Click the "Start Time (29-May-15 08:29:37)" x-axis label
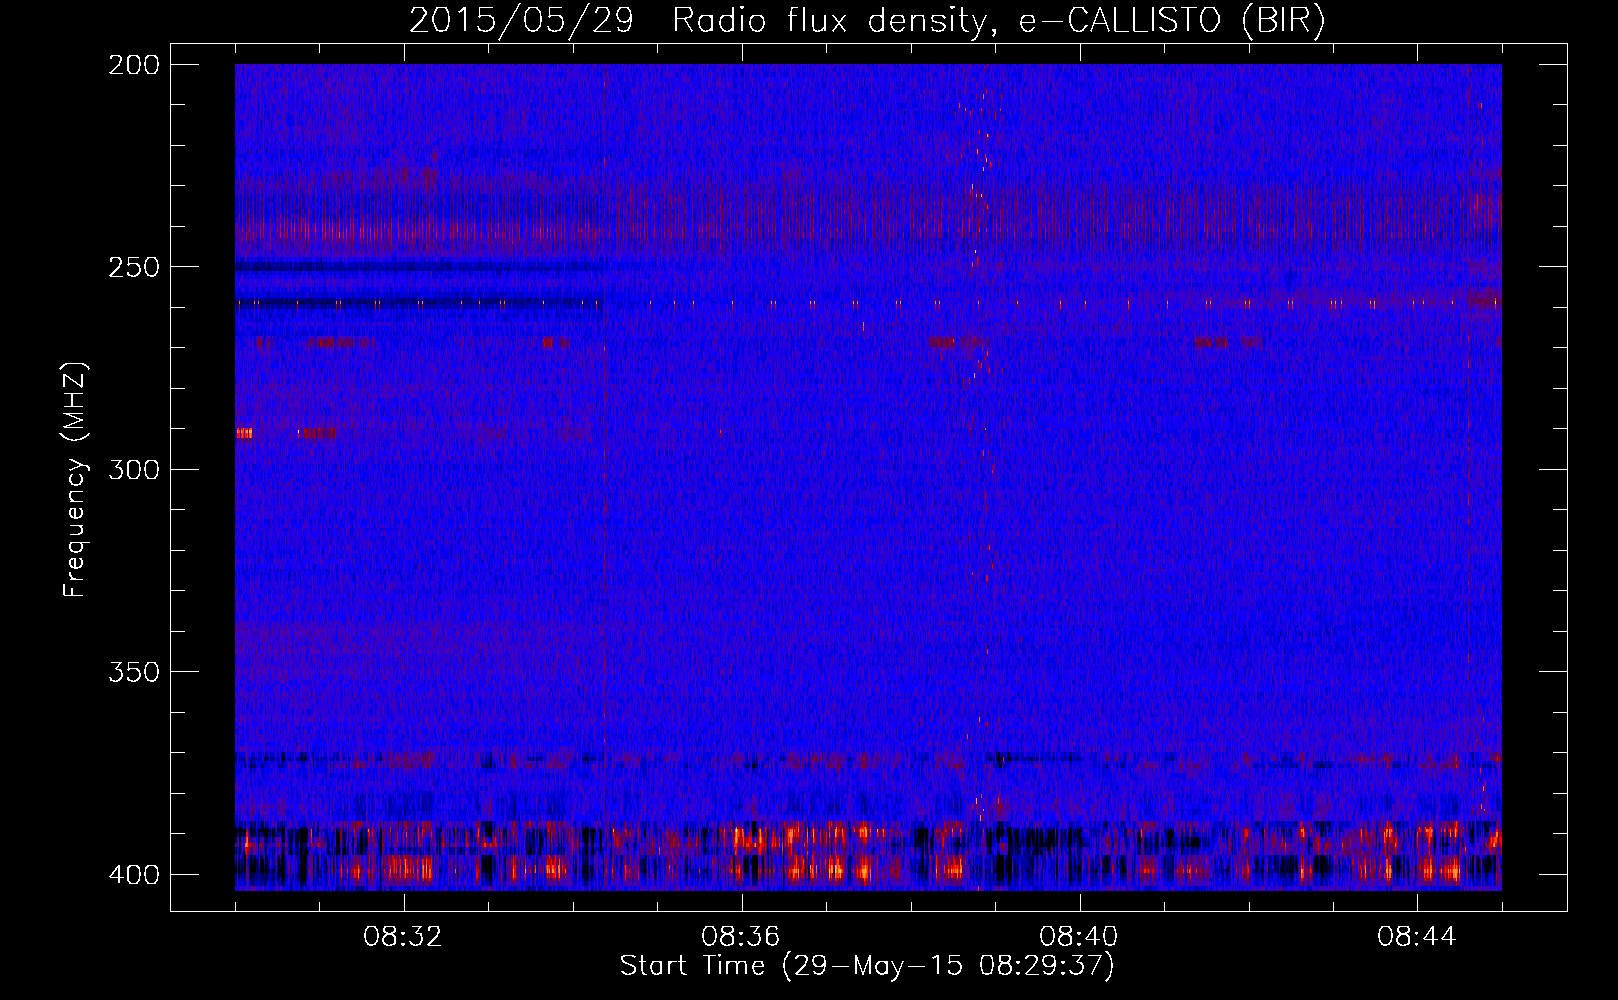The height and width of the screenshot is (1000, 1618). click(867, 966)
